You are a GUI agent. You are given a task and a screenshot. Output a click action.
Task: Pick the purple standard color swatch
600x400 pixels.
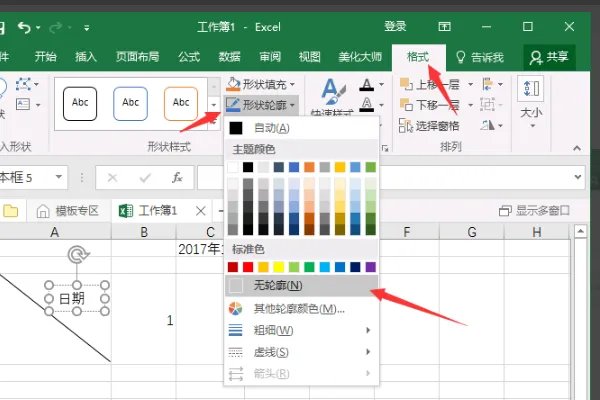click(x=370, y=267)
